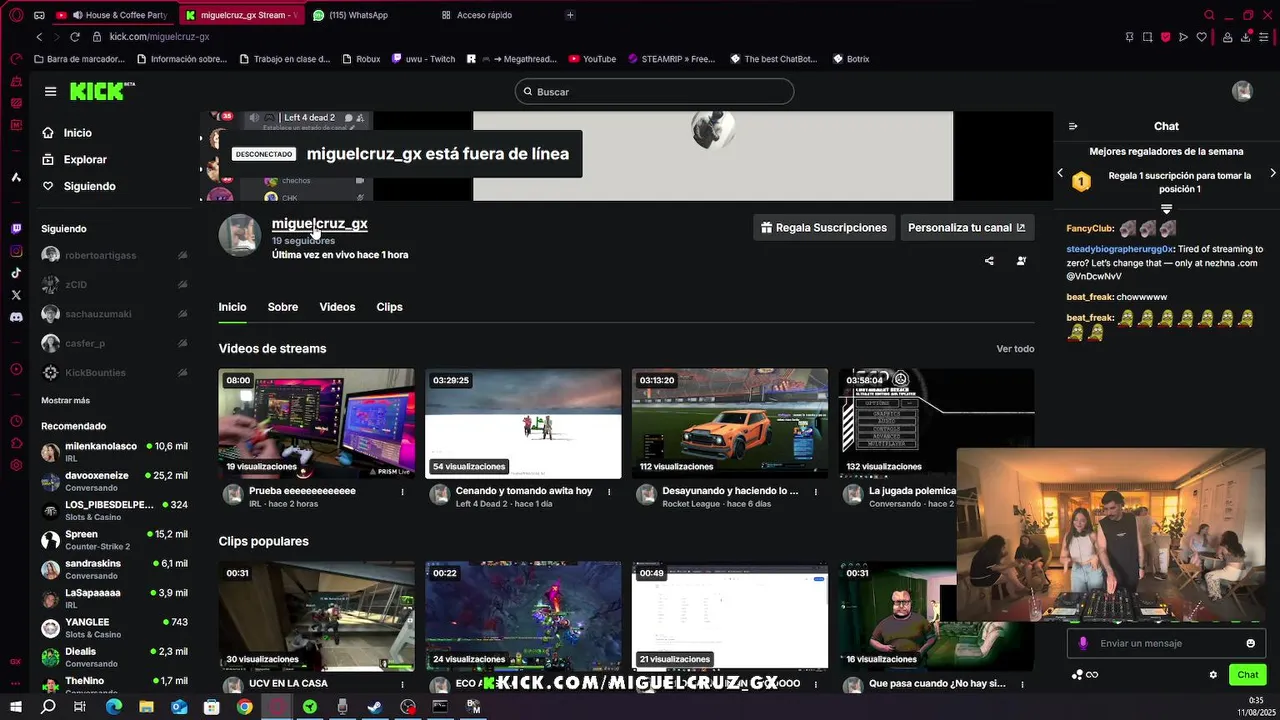Expand Mostrar más in following list

click(65, 400)
